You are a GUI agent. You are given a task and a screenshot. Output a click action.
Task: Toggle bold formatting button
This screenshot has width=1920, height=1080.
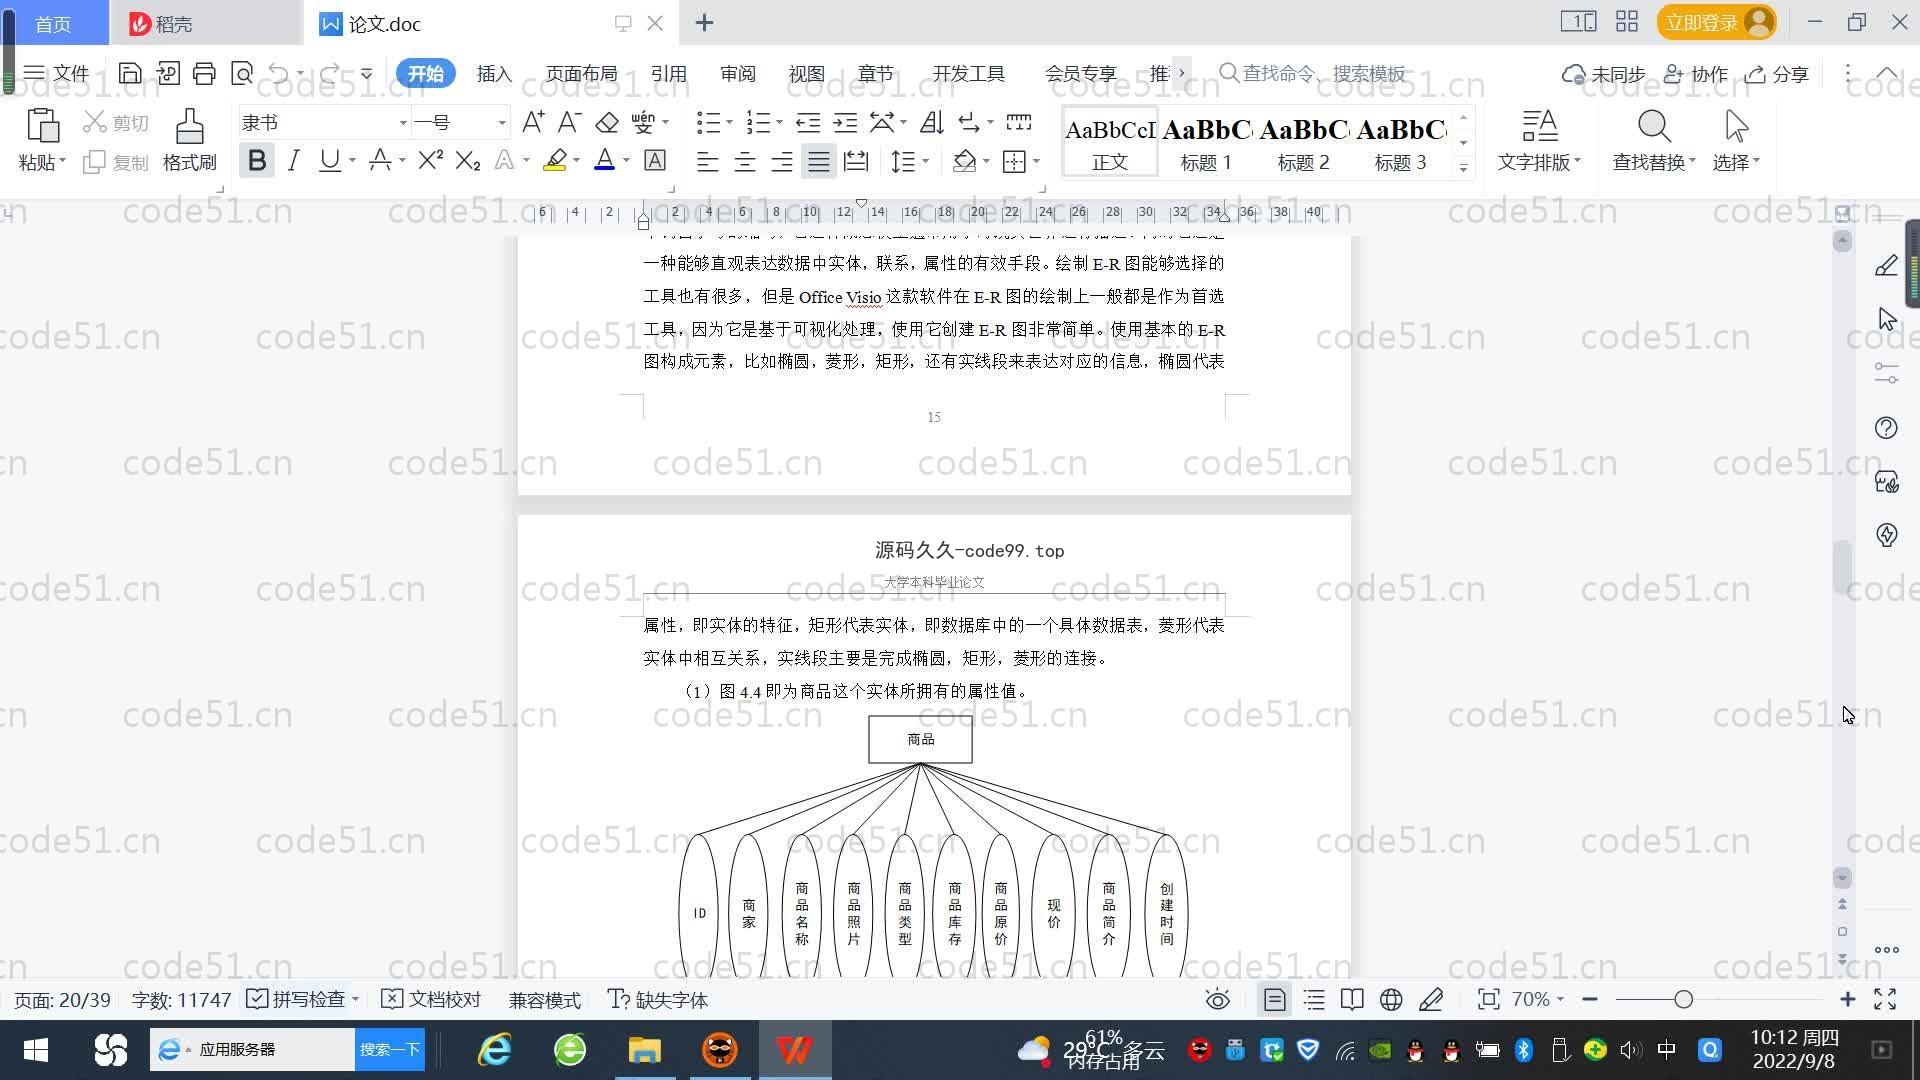(x=257, y=161)
